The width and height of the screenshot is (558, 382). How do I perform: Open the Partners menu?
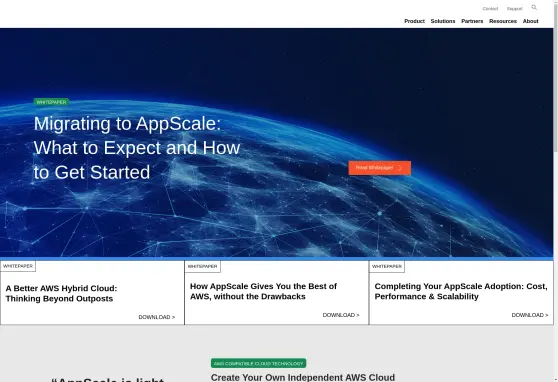point(472,21)
